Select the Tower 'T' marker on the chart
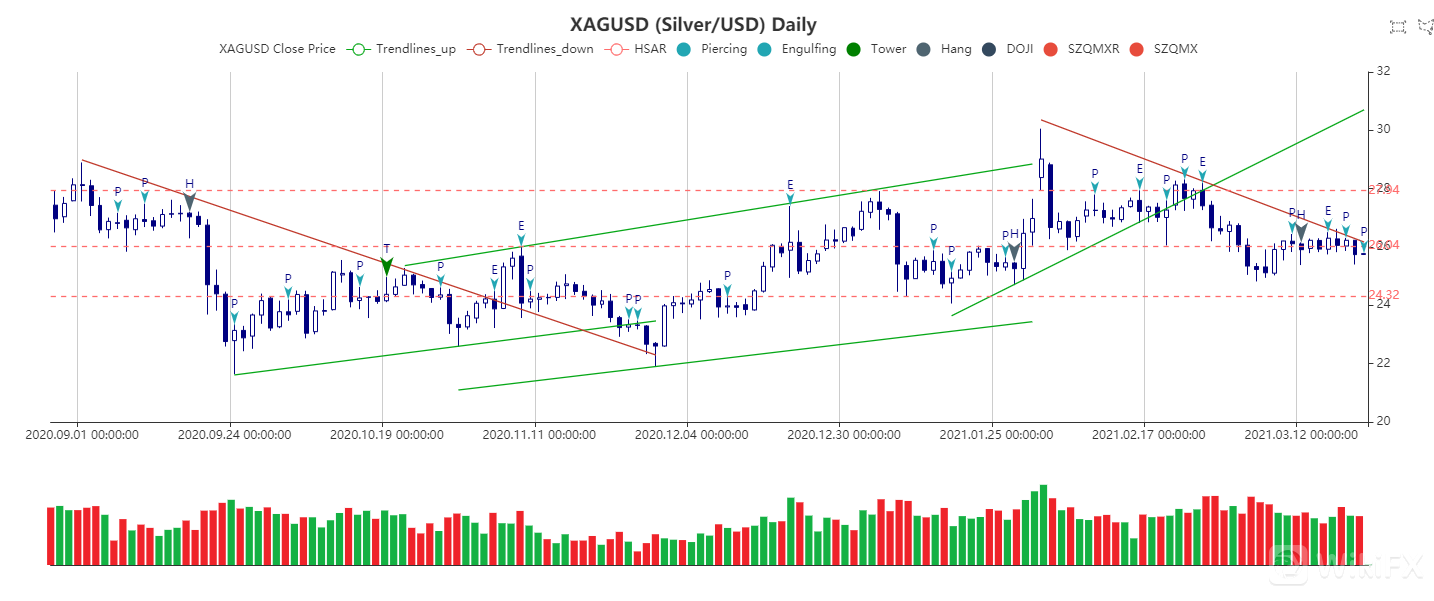Screen dimensions: 1434x601 click(387, 265)
